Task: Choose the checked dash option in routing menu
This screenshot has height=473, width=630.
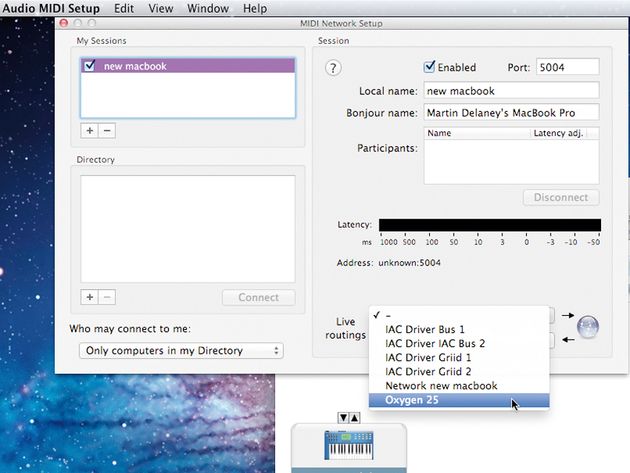Action: pyautogui.click(x=459, y=315)
